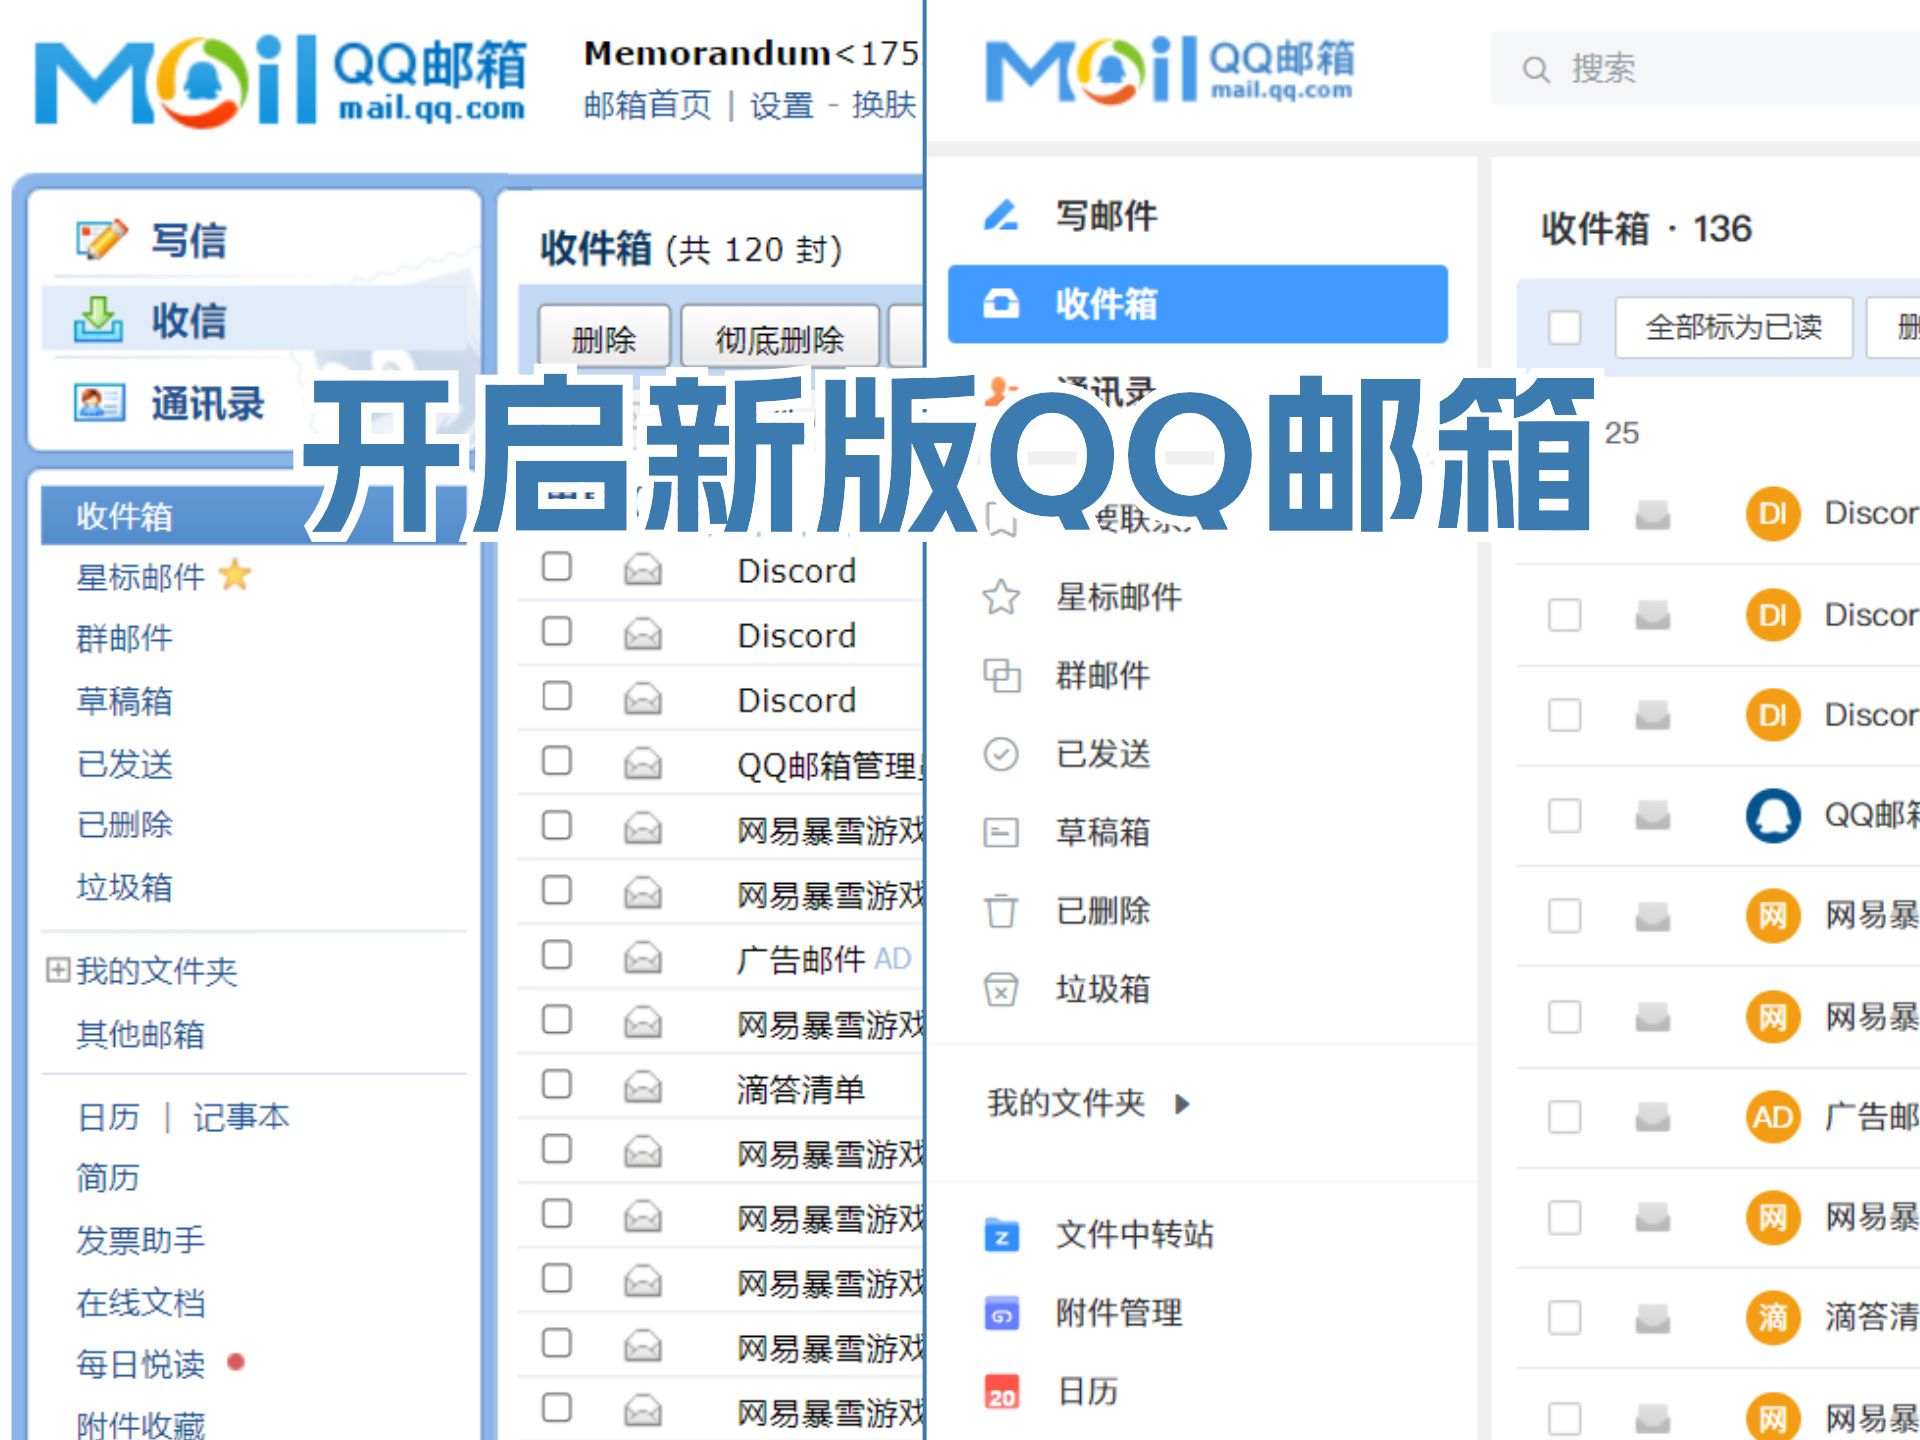Open 已删除 in old sidebar
Image resolution: width=1920 pixels, height=1440 pixels.
pos(125,824)
